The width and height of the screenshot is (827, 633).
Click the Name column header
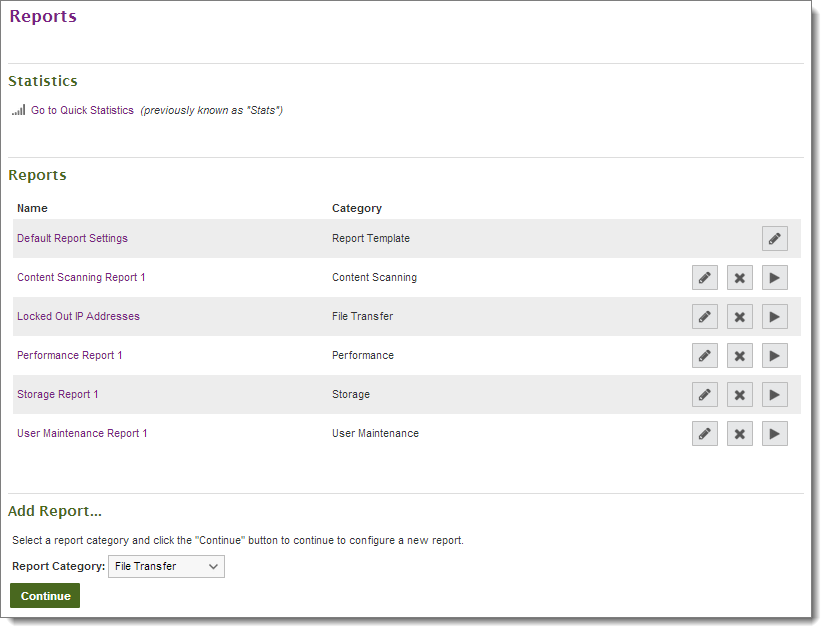click(32, 208)
